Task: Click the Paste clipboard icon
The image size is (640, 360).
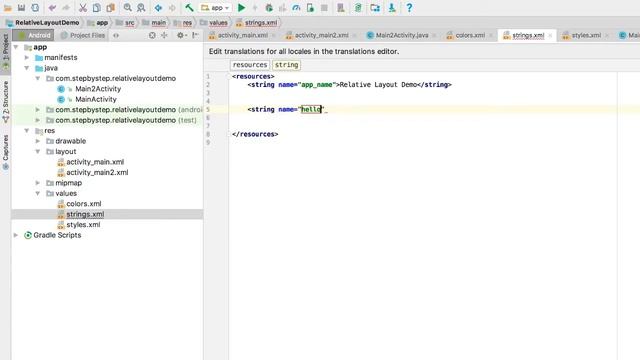Action: (x=111, y=7)
